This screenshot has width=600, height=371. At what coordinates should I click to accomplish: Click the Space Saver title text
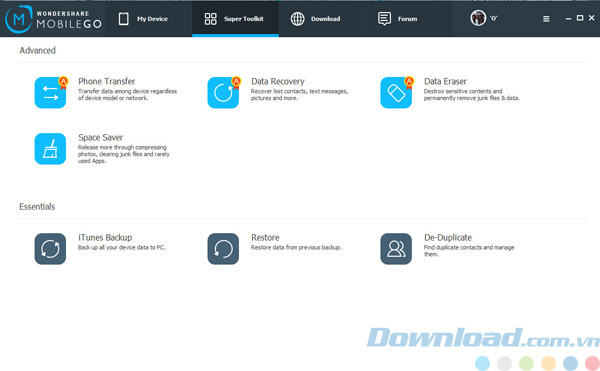tap(101, 137)
